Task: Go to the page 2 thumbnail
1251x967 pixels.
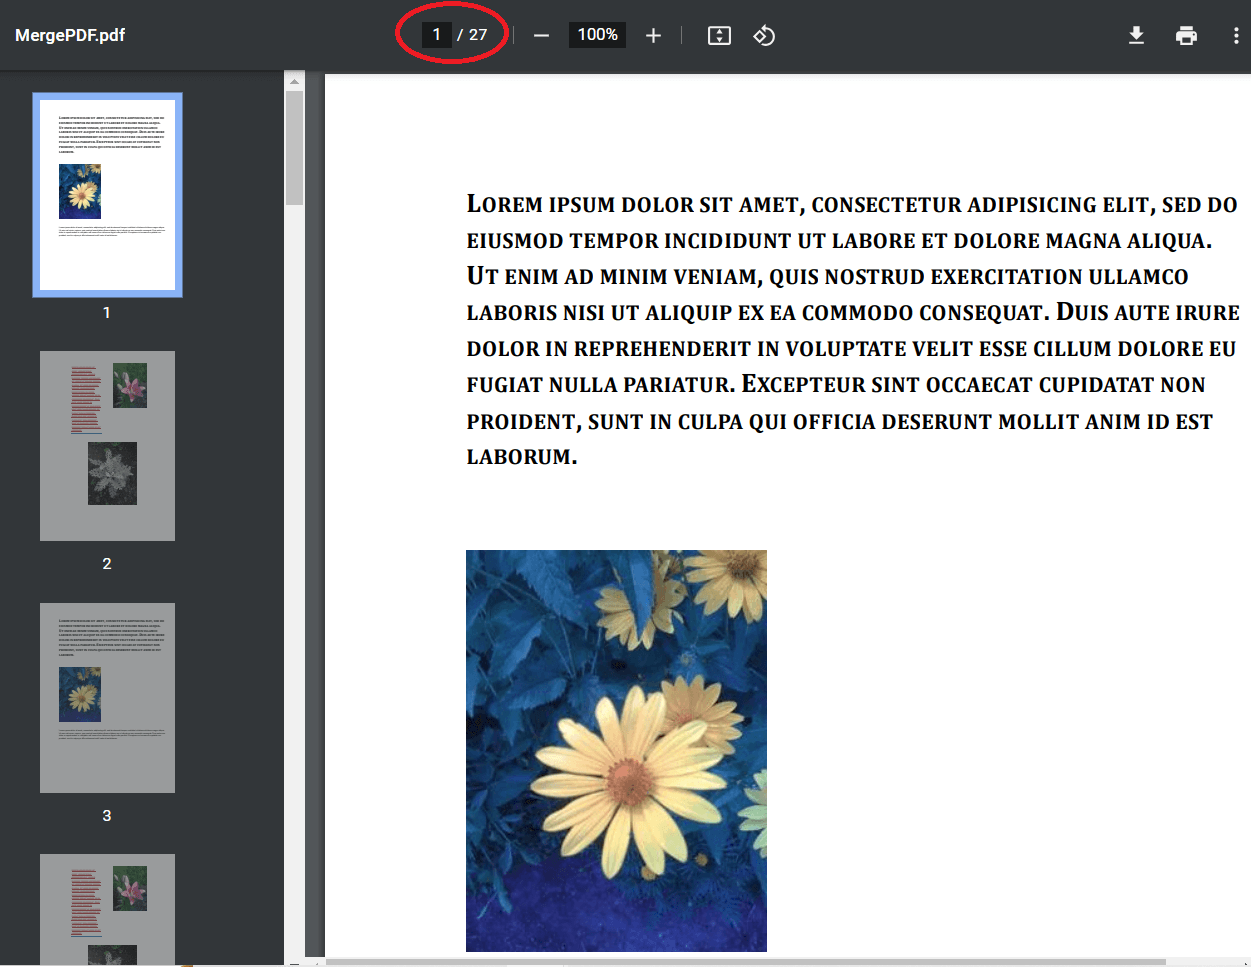Action: pyautogui.click(x=107, y=446)
